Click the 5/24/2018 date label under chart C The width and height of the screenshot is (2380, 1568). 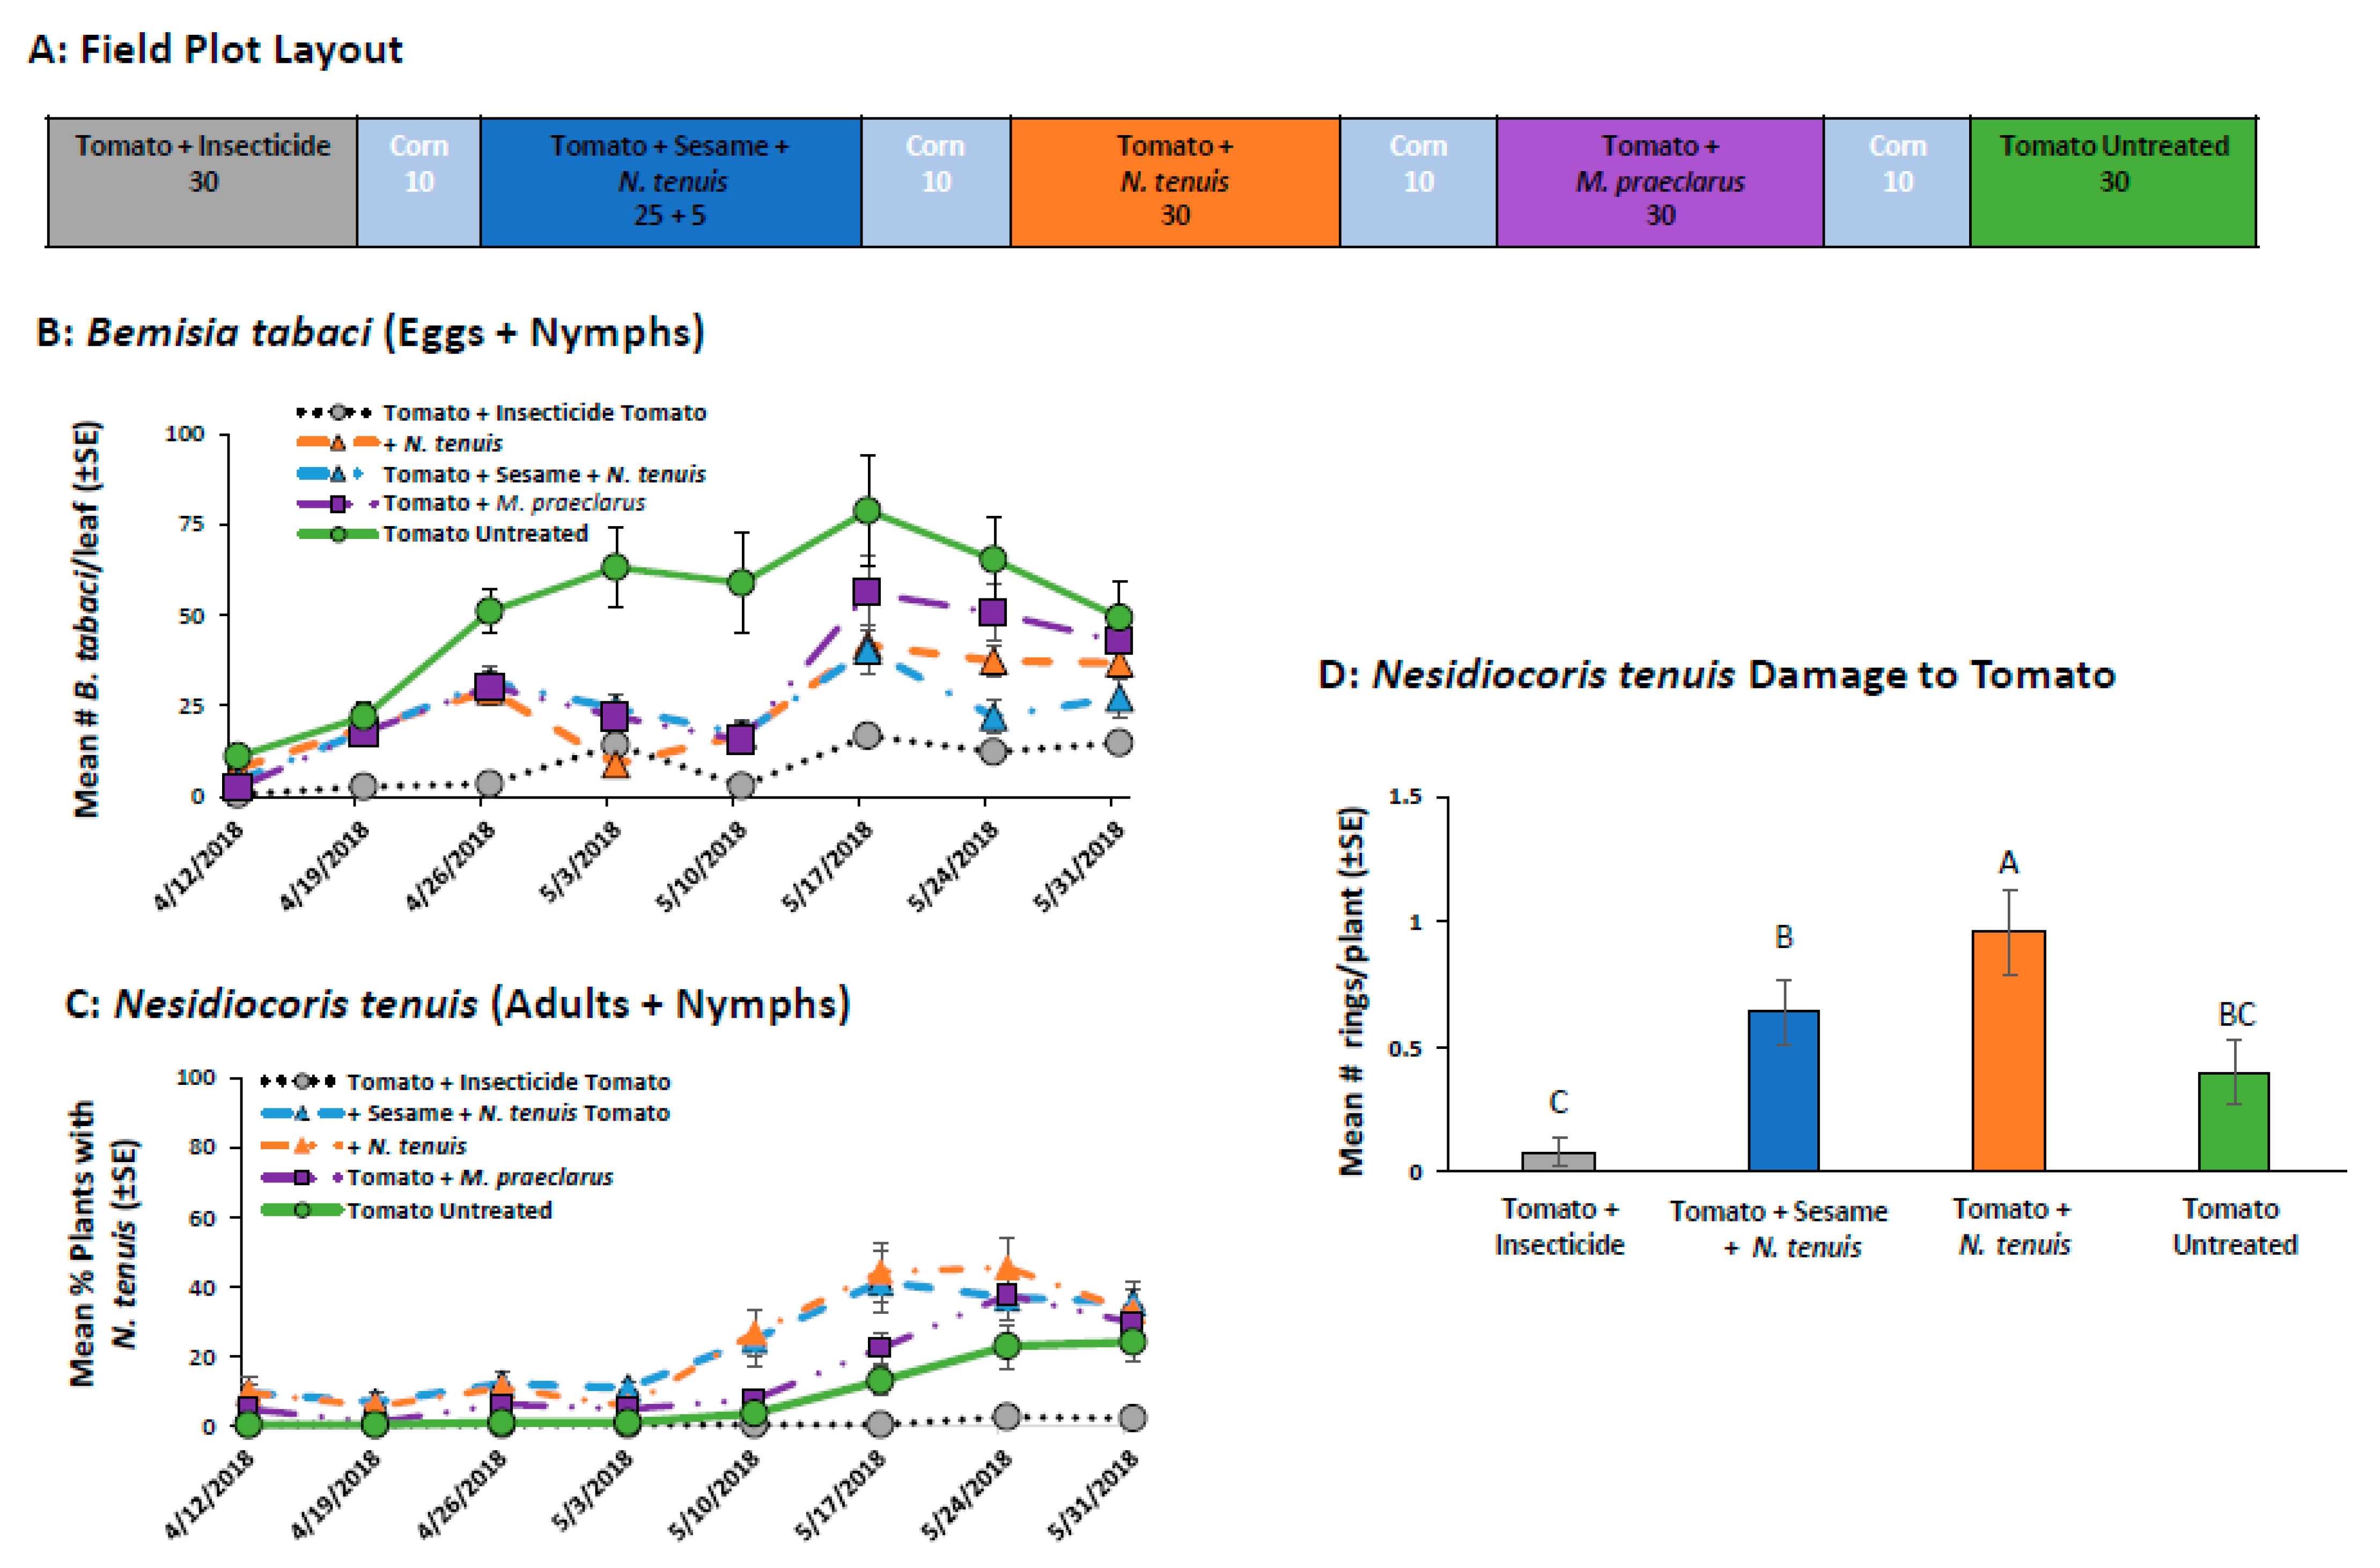click(968, 1495)
